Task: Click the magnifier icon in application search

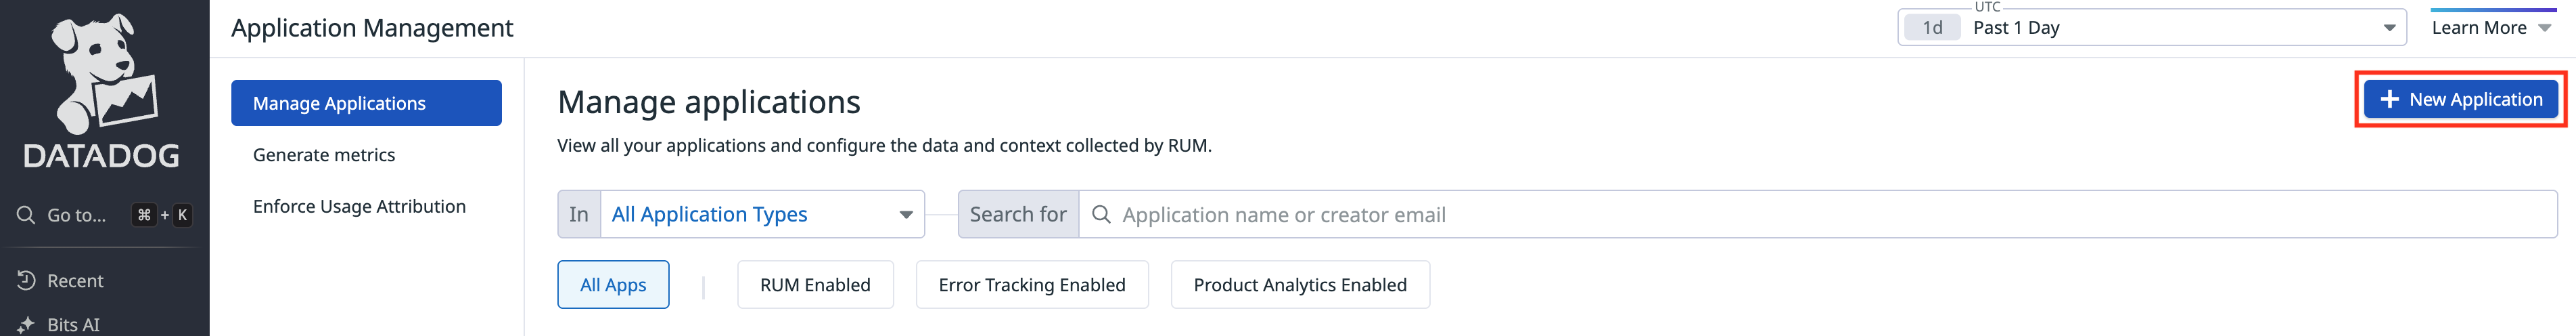Action: click(1101, 215)
